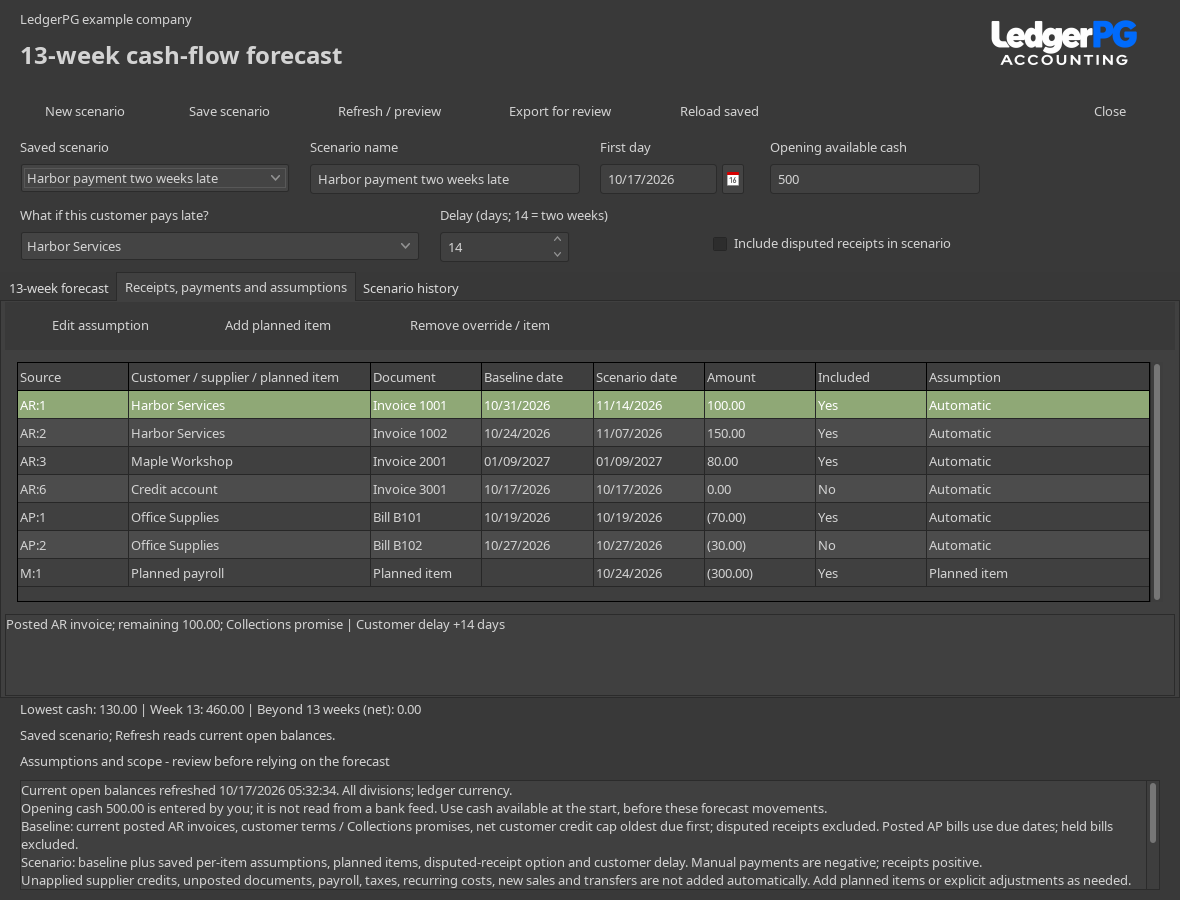The width and height of the screenshot is (1180, 900).
Task: Click Refresh / preview
Action: (389, 111)
